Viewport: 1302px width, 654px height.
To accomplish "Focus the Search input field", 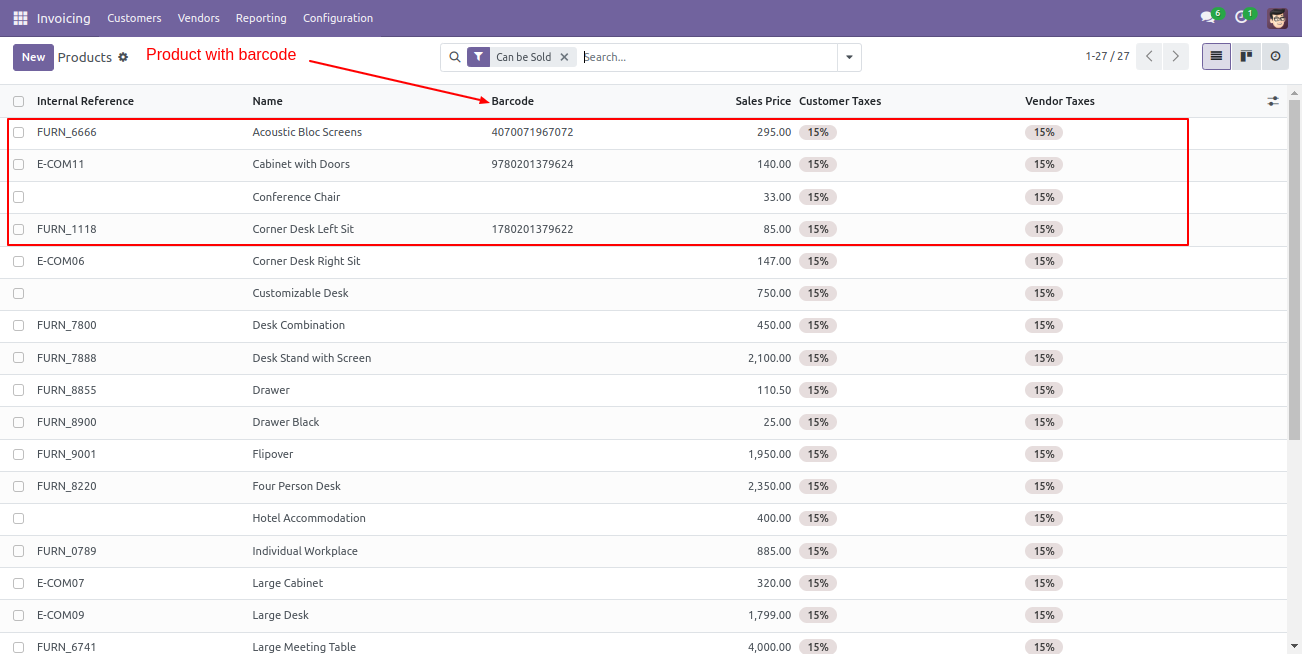I will (x=708, y=57).
